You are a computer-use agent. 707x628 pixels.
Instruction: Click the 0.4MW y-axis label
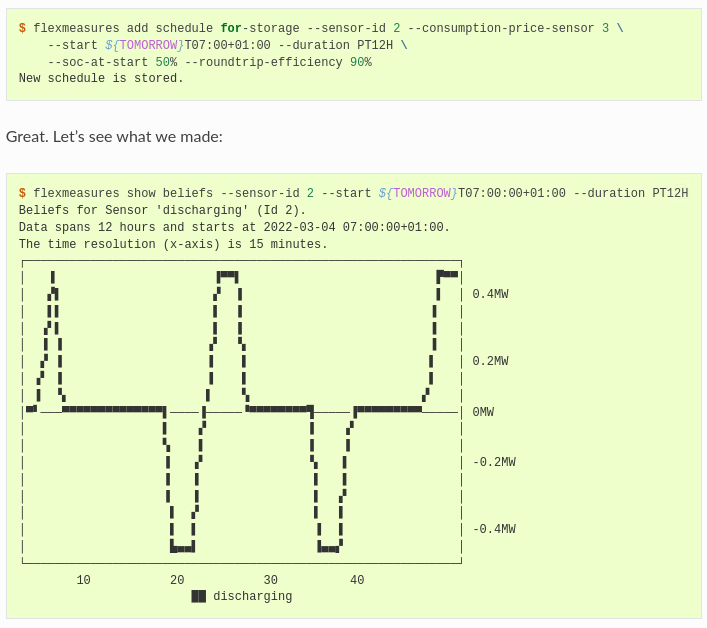click(x=490, y=294)
